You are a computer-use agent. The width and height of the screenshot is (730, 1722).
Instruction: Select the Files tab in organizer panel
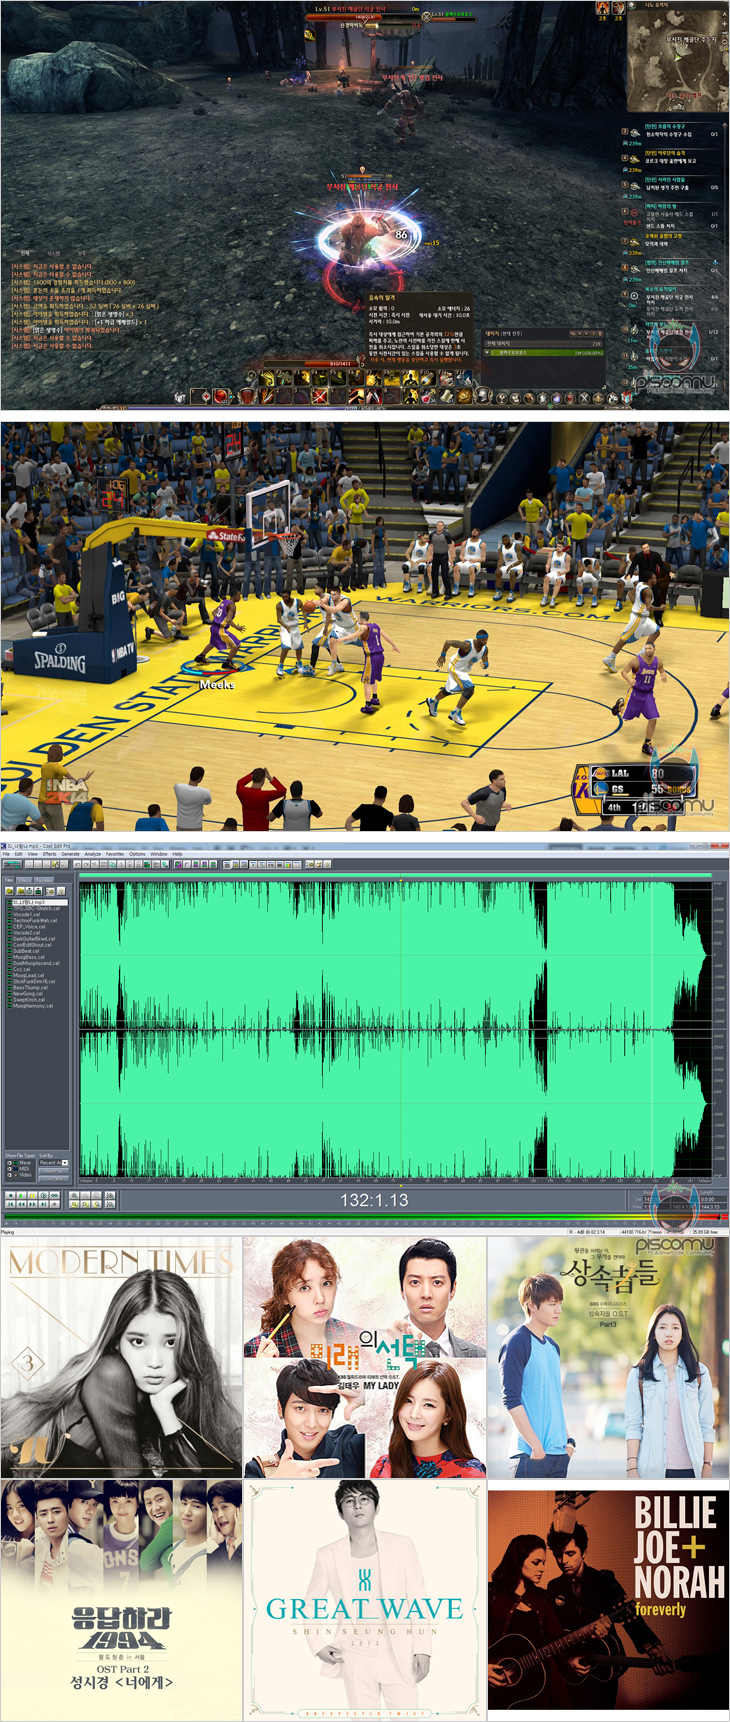(9, 880)
